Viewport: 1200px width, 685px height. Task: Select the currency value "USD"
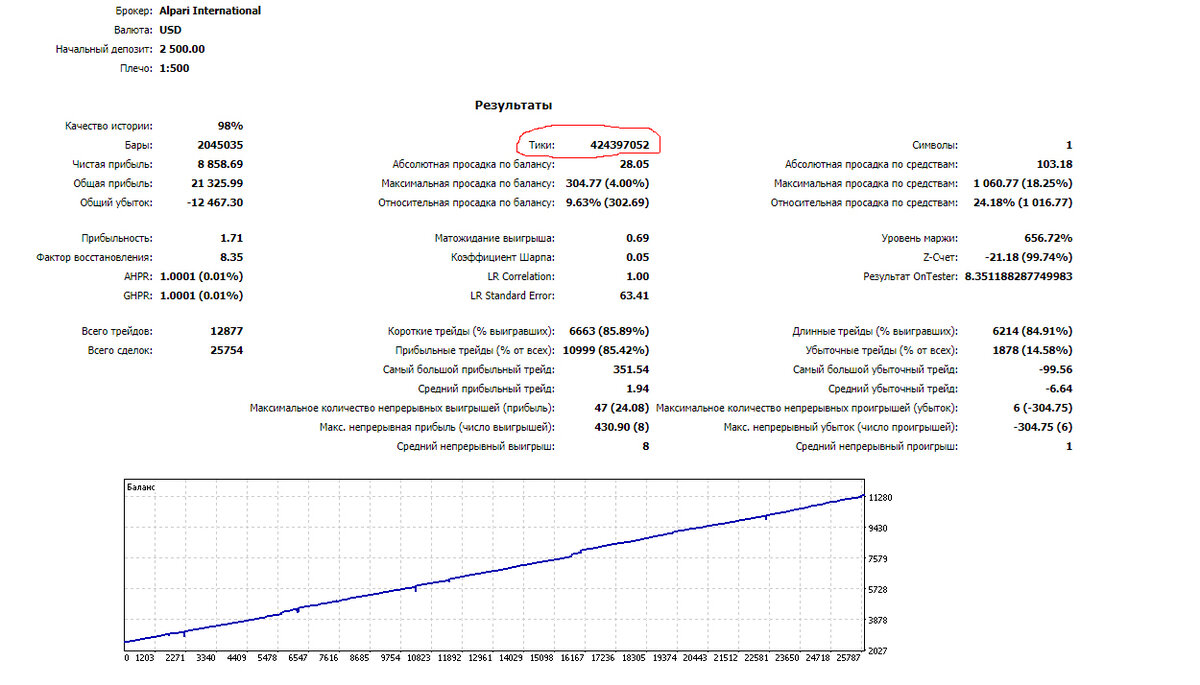click(x=171, y=30)
